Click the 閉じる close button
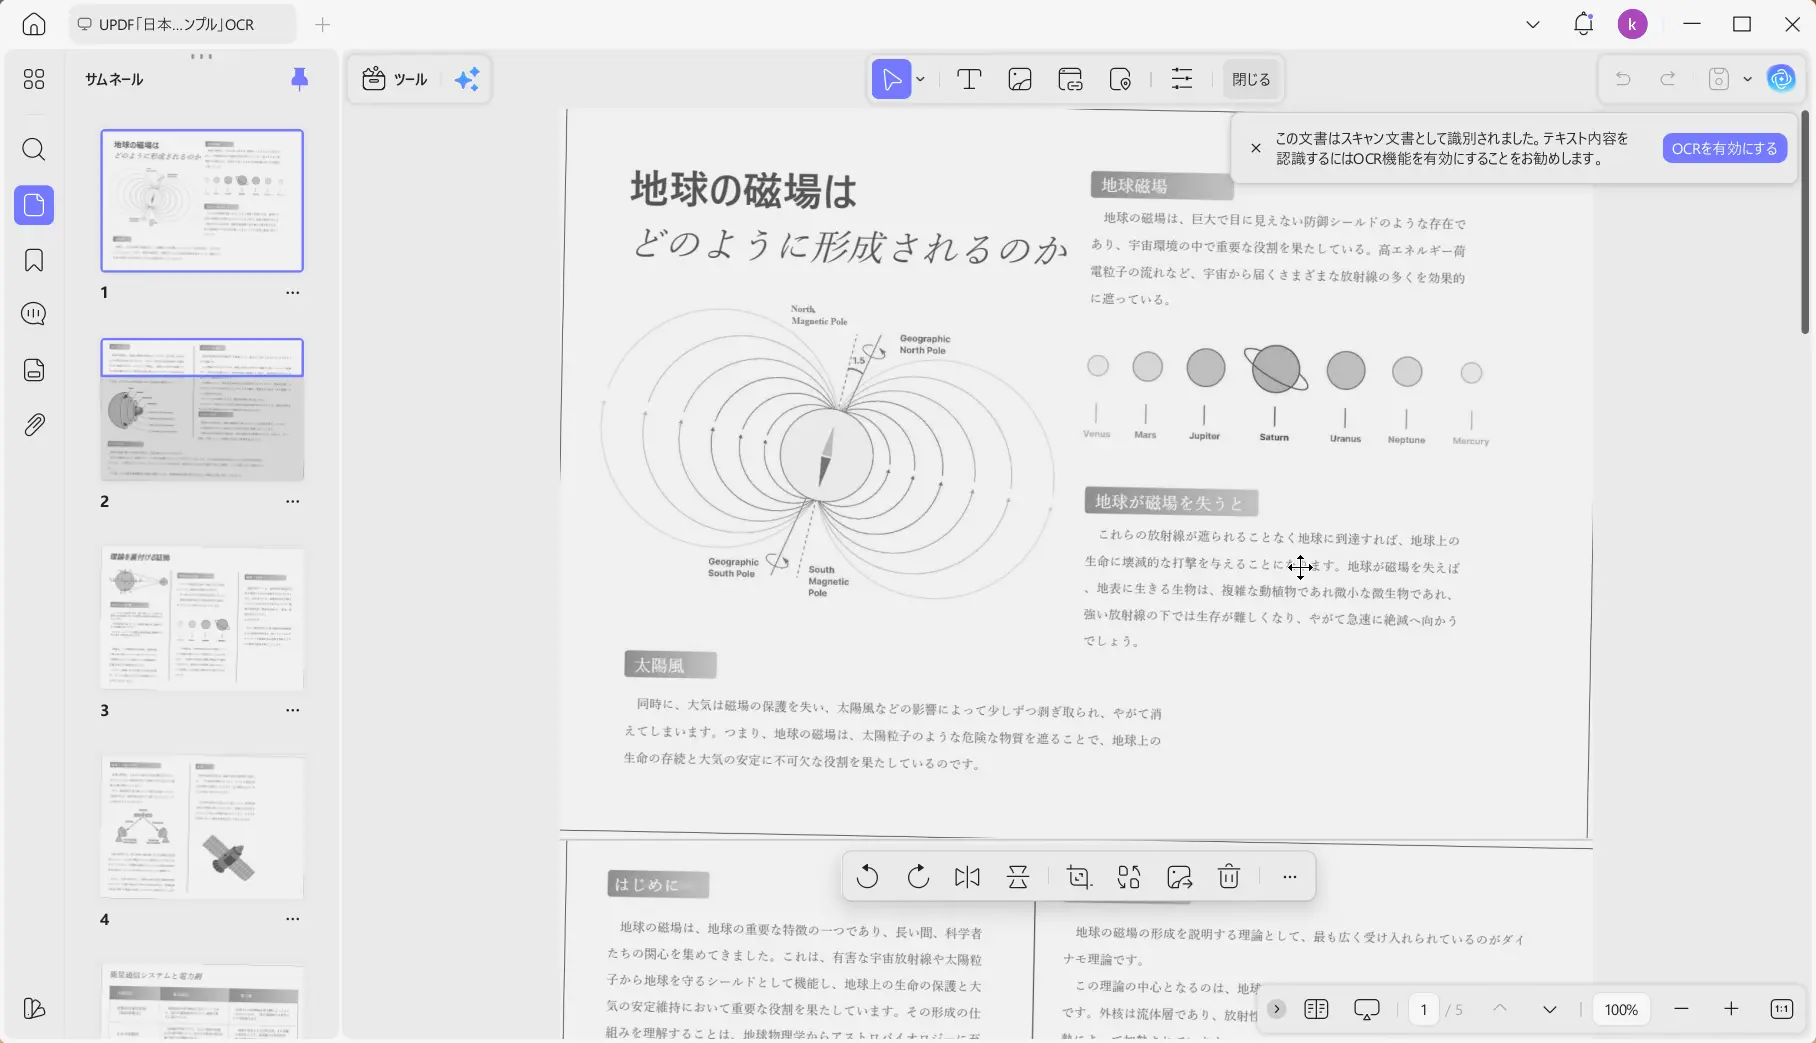 [1251, 79]
